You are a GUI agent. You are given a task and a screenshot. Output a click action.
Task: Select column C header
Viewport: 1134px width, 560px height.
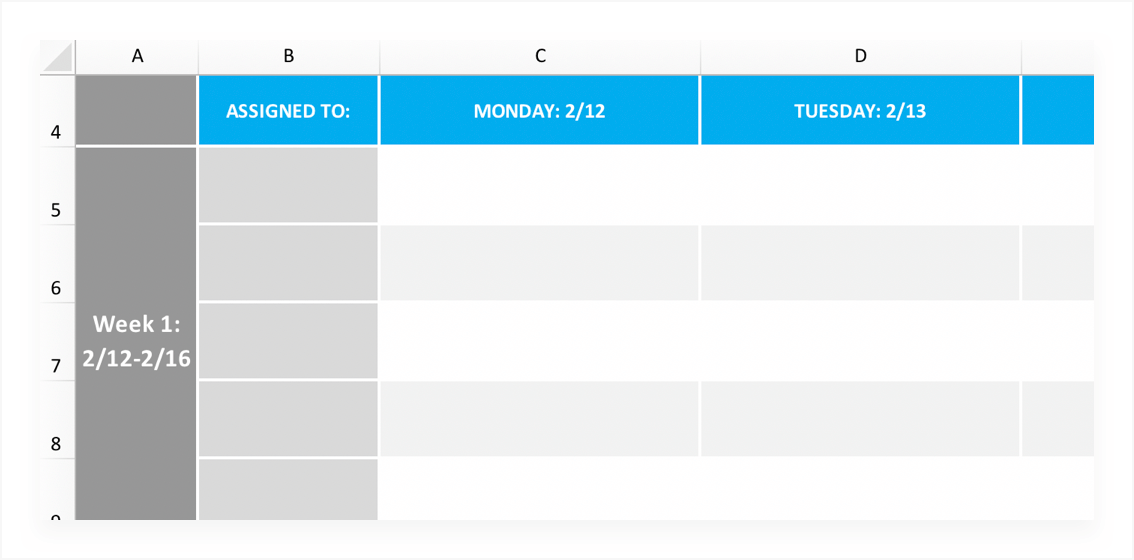pyautogui.click(x=540, y=57)
